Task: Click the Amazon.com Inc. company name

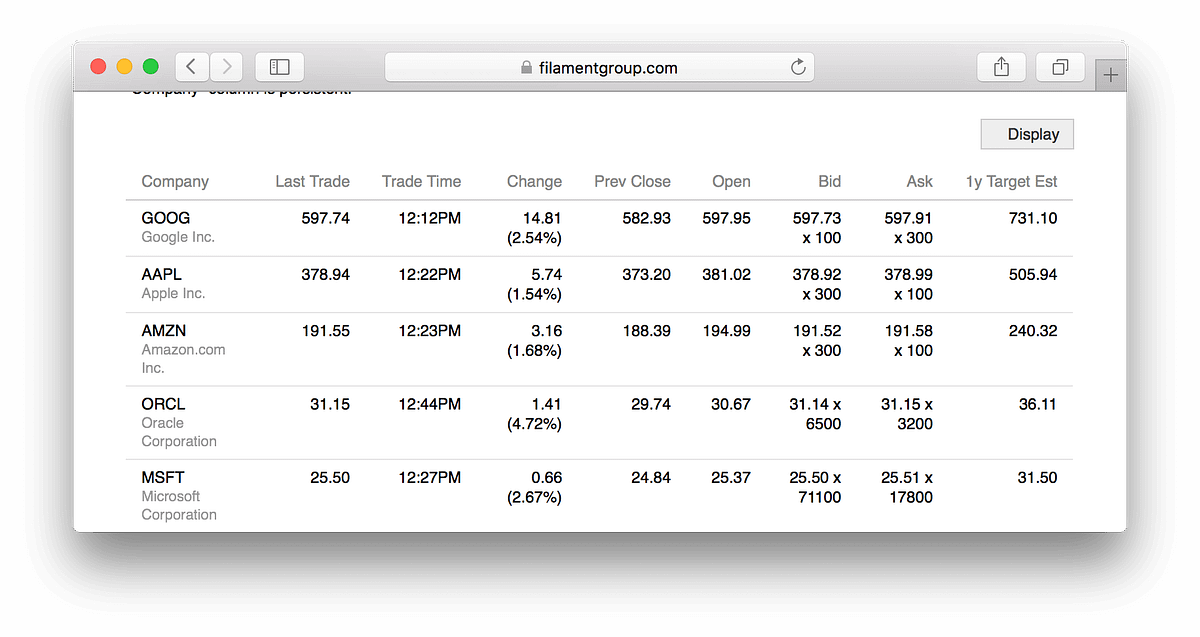Action: (x=183, y=359)
